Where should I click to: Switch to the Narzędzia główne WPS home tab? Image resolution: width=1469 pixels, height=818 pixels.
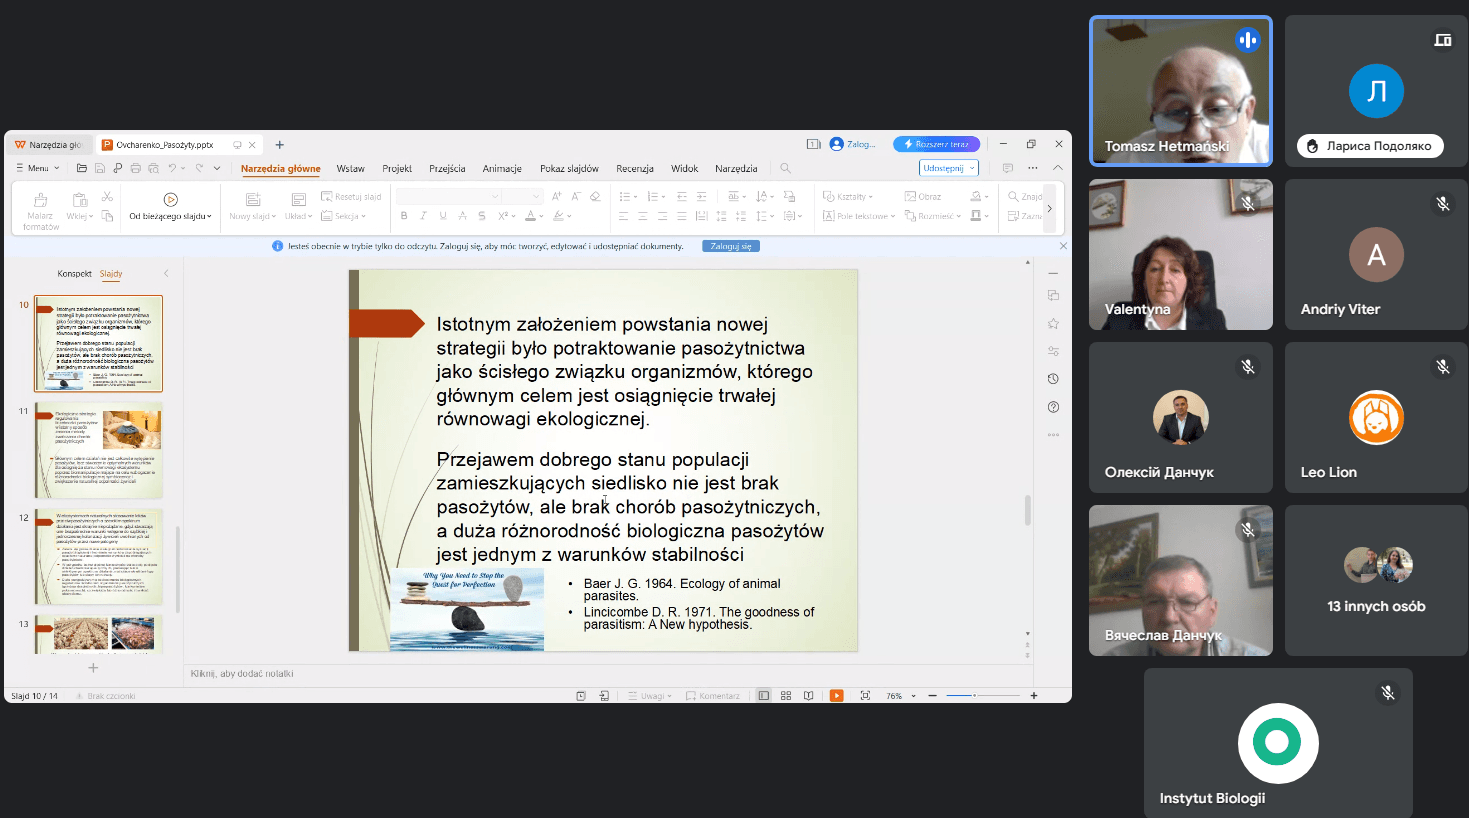pyautogui.click(x=49, y=145)
